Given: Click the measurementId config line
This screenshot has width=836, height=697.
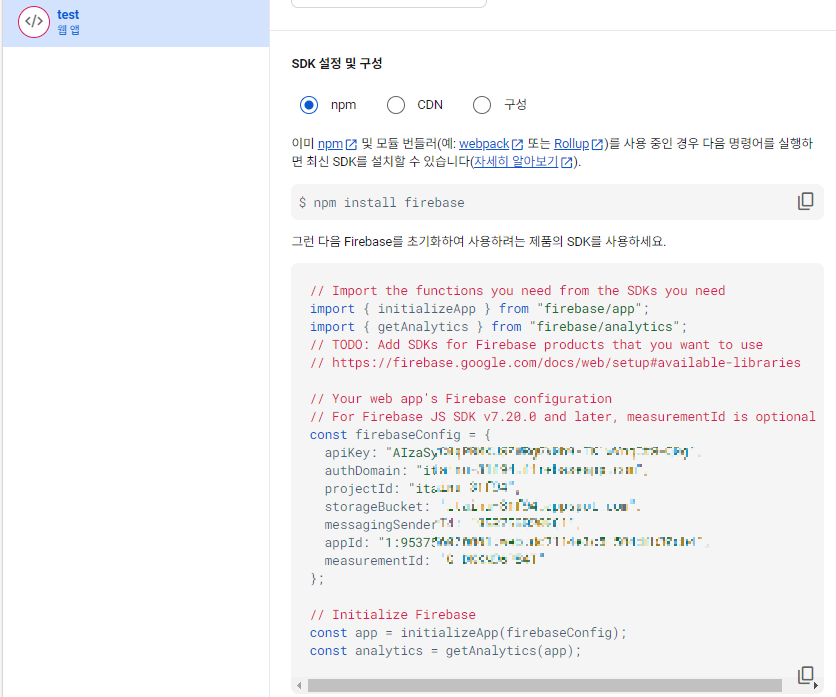Looking at the screenshot, I should tap(435, 560).
